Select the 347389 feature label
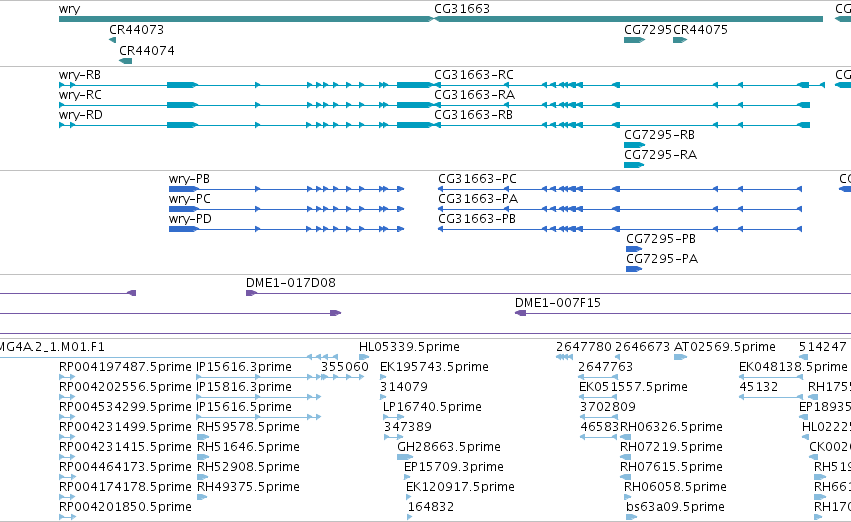This screenshot has width=851, height=522. [x=408, y=428]
